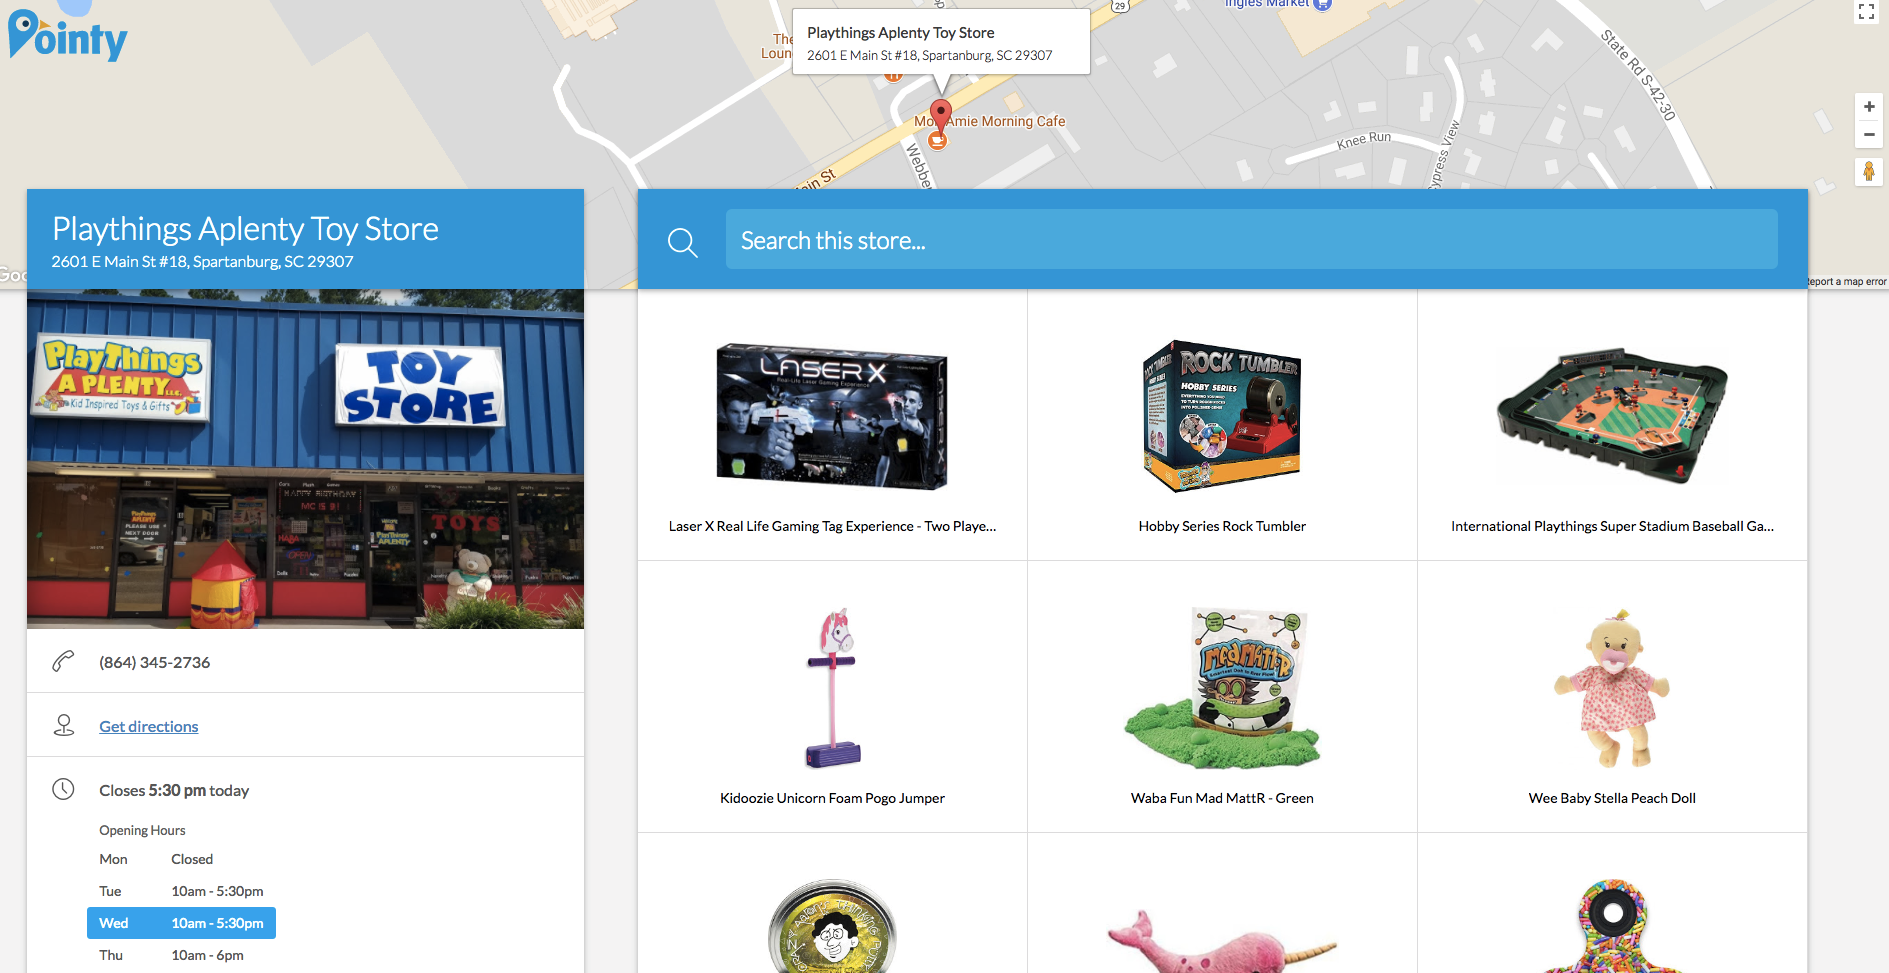Open the sprinkle fidget spinner product
This screenshot has height=973, width=1889.
click(x=1612, y=928)
